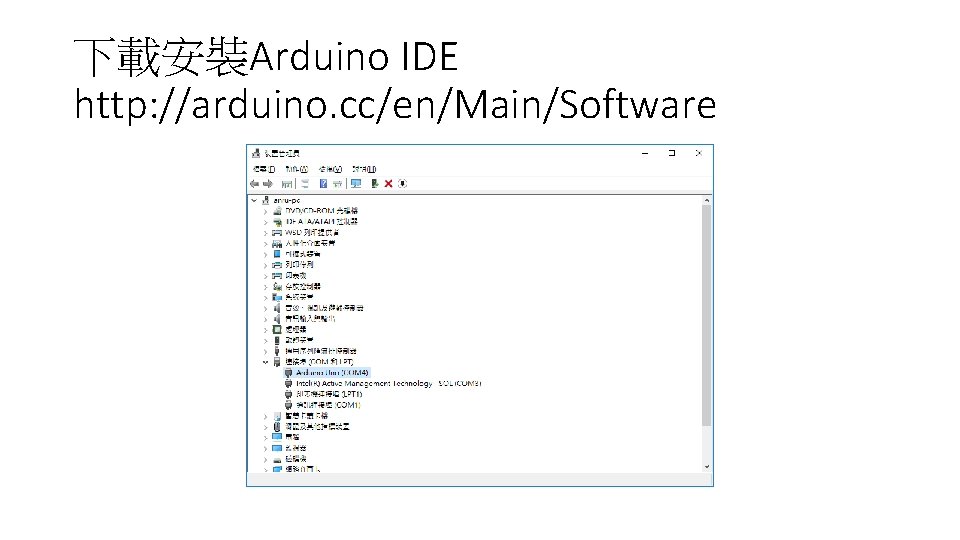Click the scrollbar down arrow in device tree
The width and height of the screenshot is (960, 540).
point(707,467)
